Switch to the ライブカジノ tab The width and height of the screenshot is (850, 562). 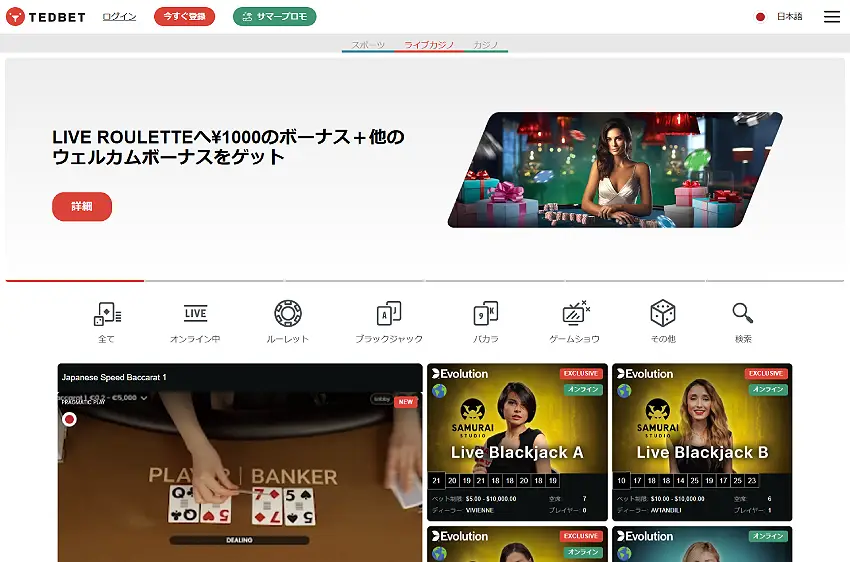tap(429, 44)
